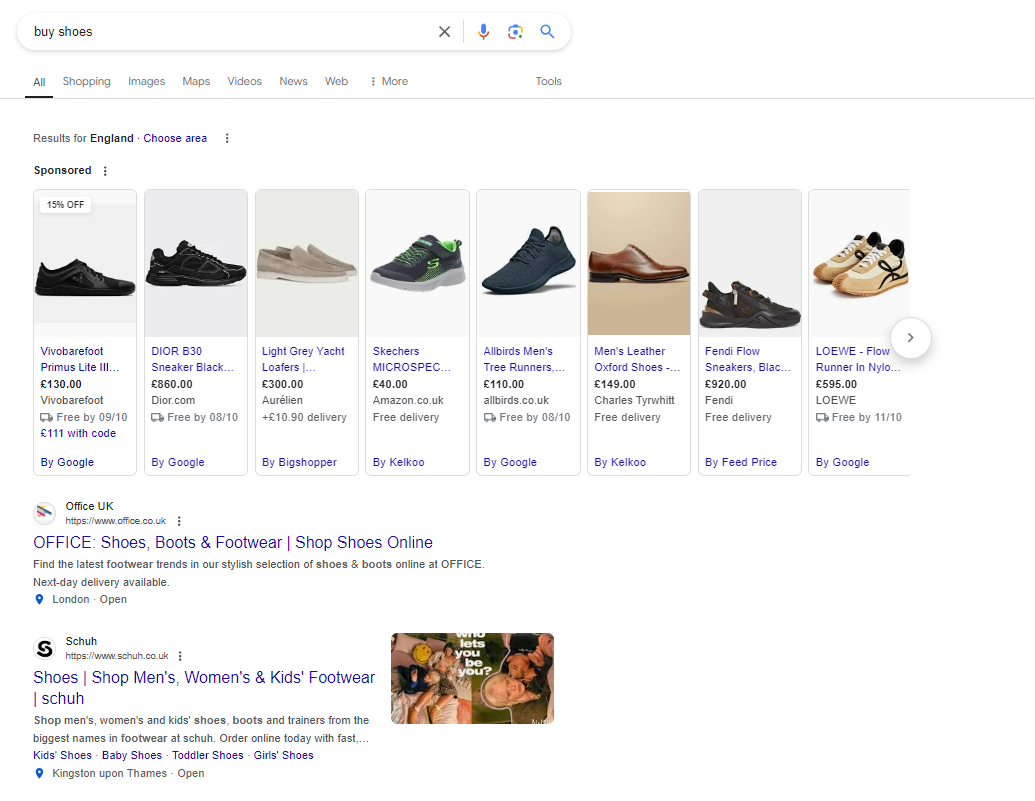Viewport: 1035px width, 801px height.
Task: Click the Baby Shoes sitelink
Action: [x=131, y=755]
